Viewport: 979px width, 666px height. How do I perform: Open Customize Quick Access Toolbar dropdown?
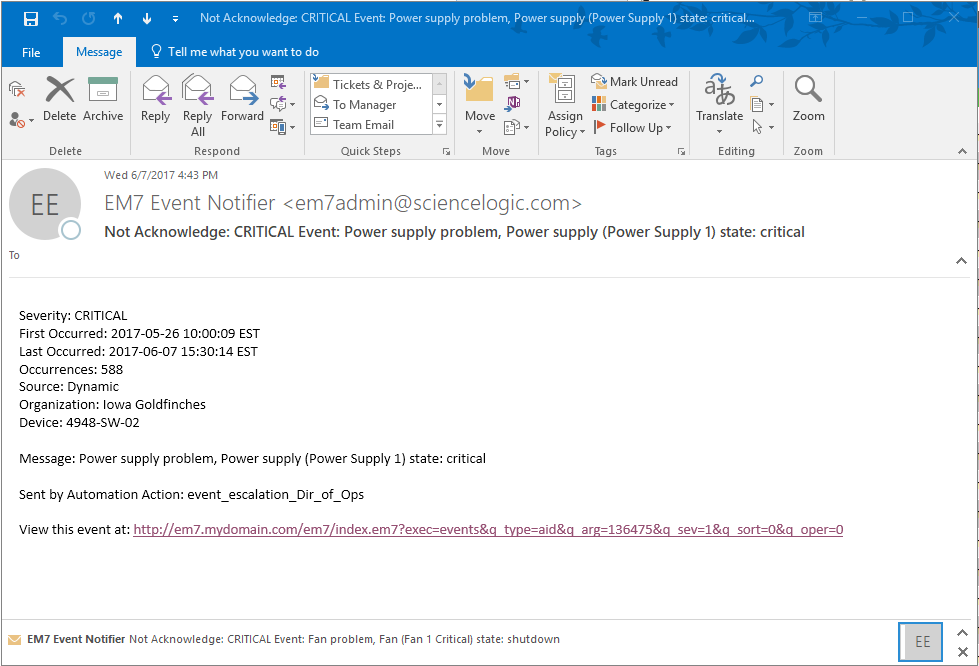tap(175, 19)
